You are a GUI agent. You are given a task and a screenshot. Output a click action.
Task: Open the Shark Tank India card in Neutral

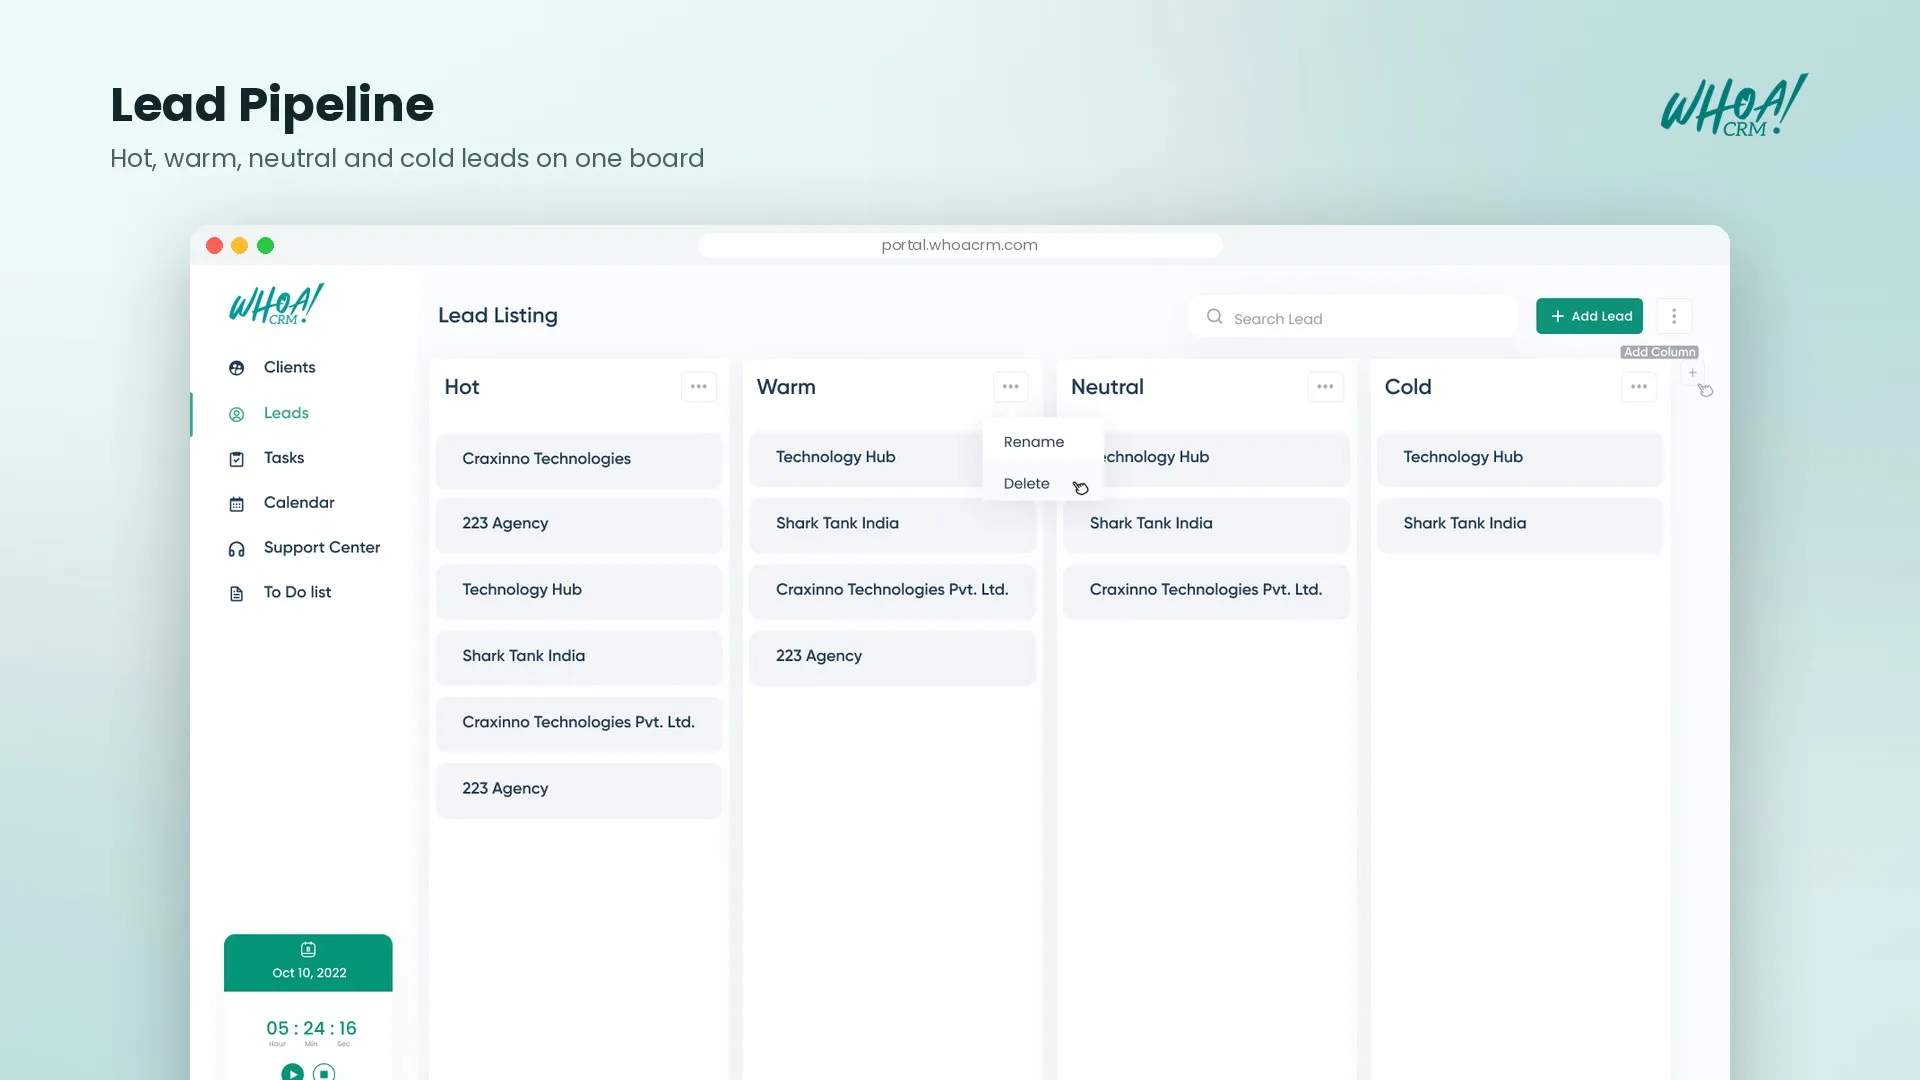(x=1206, y=524)
